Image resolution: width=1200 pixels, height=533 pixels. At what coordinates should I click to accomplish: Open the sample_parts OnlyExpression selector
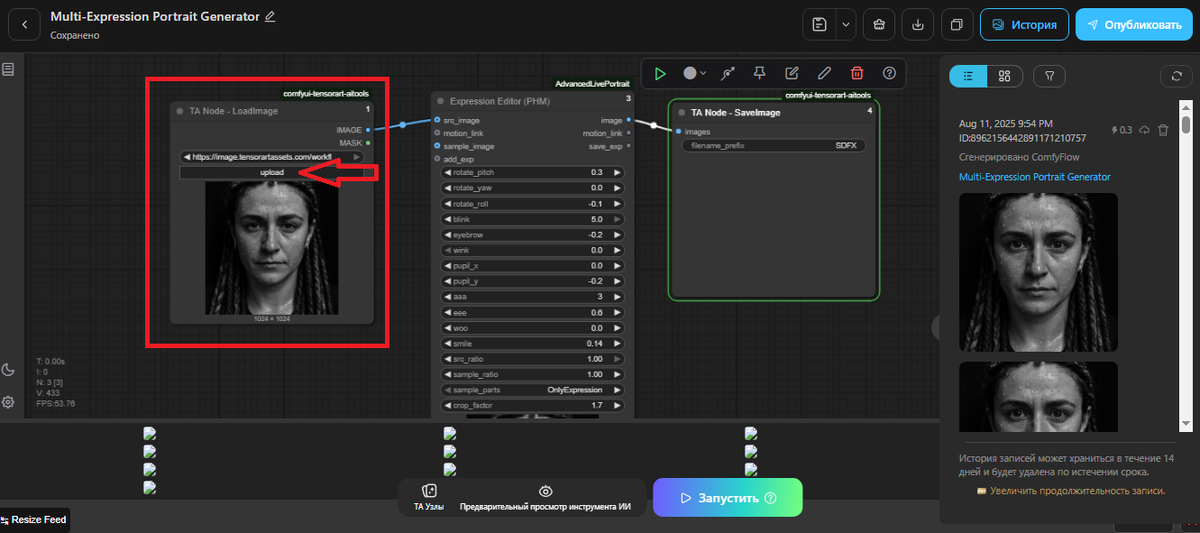point(533,389)
